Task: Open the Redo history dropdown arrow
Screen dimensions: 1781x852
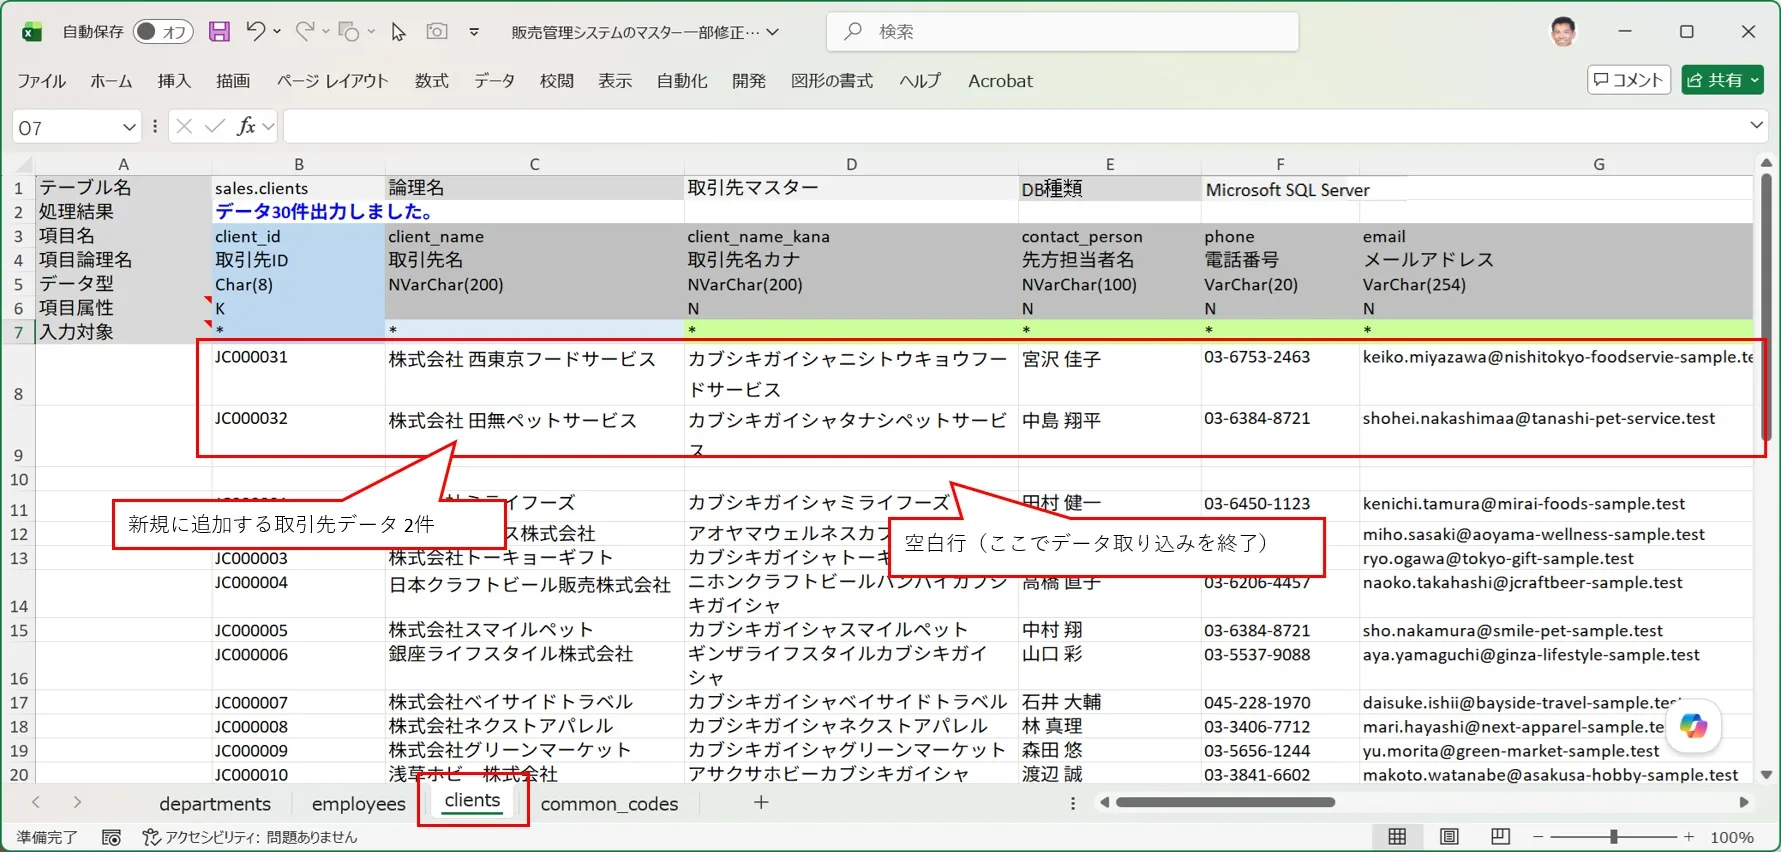Action: coord(326,32)
